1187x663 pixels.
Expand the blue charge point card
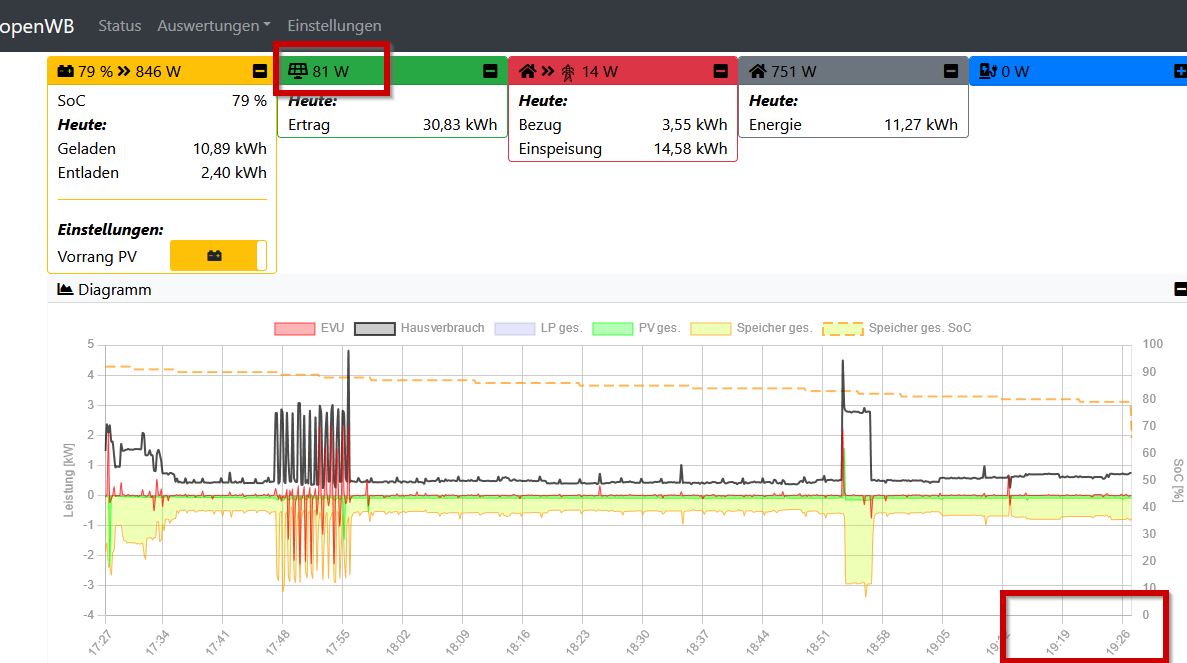point(1179,71)
